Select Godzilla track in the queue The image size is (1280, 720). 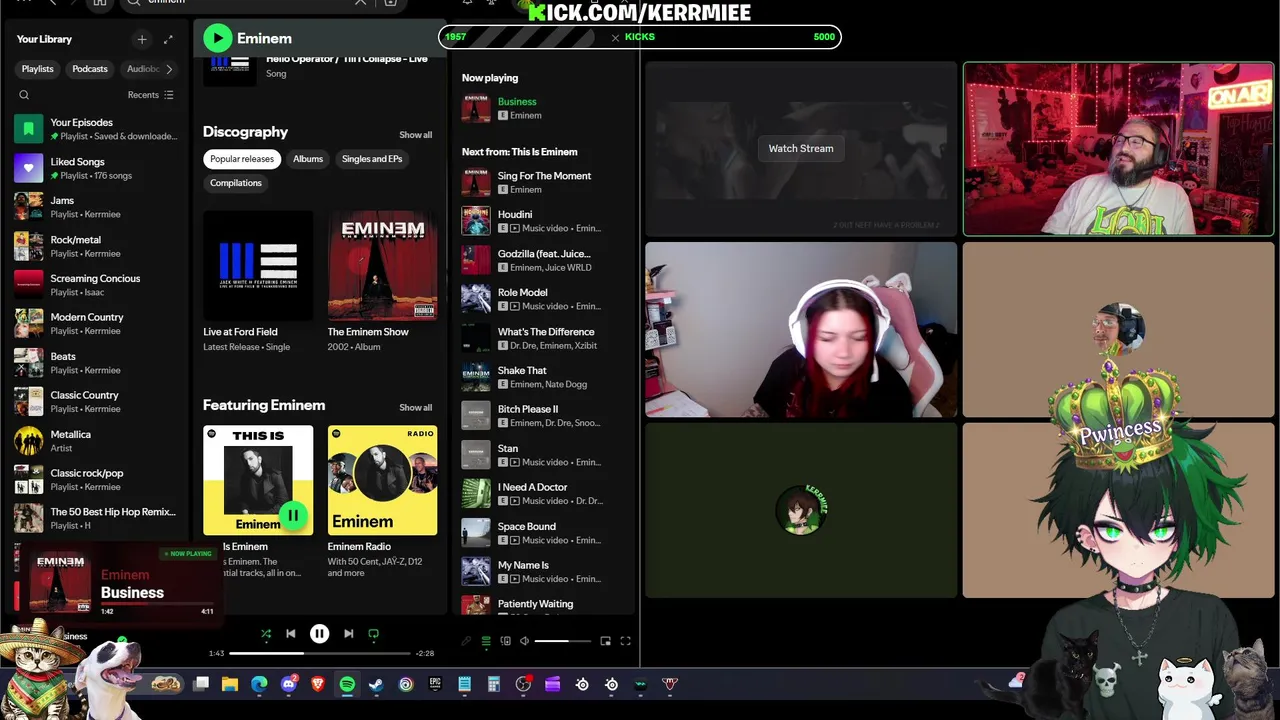pyautogui.click(x=544, y=260)
